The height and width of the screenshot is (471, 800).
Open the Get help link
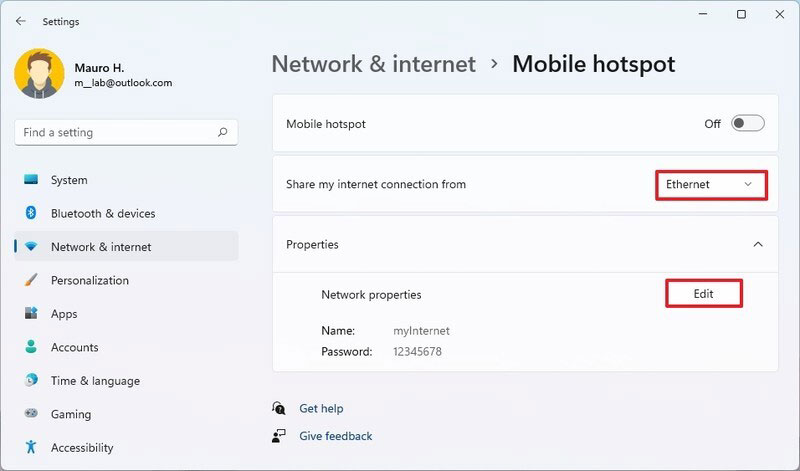click(x=321, y=408)
